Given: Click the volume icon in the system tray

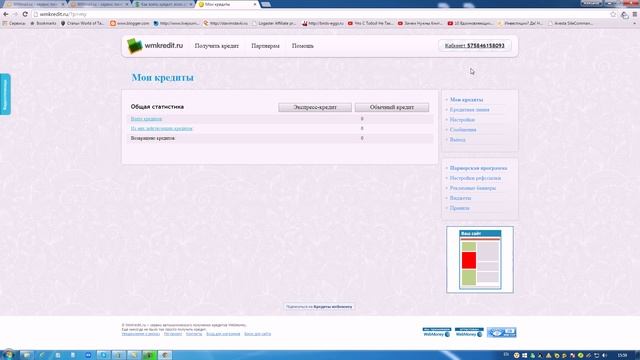Looking at the screenshot, I should point(604,356).
